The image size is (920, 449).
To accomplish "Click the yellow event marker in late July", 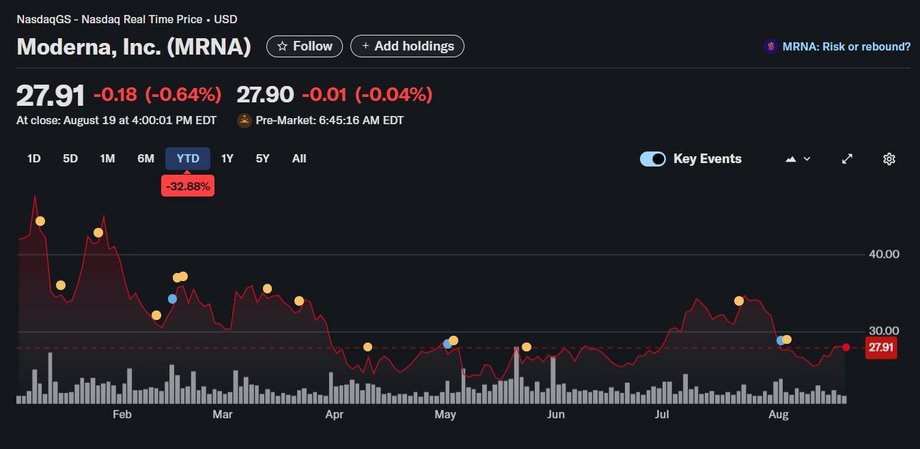I will 739,301.
